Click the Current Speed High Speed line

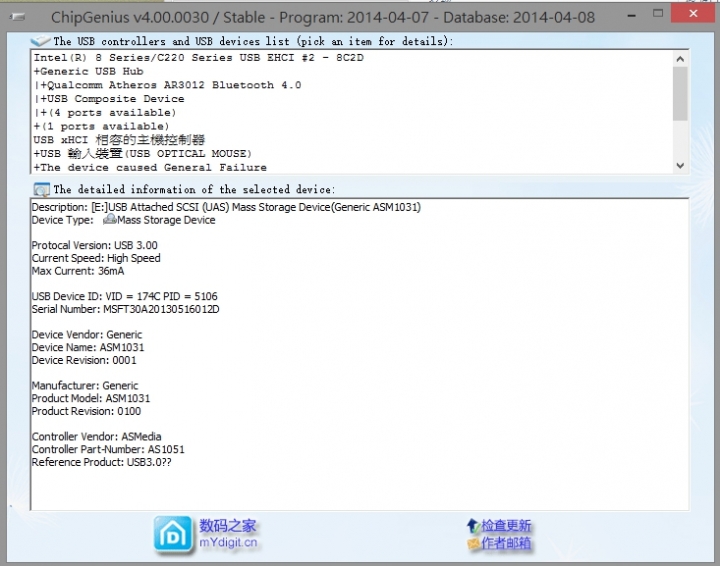(96, 258)
